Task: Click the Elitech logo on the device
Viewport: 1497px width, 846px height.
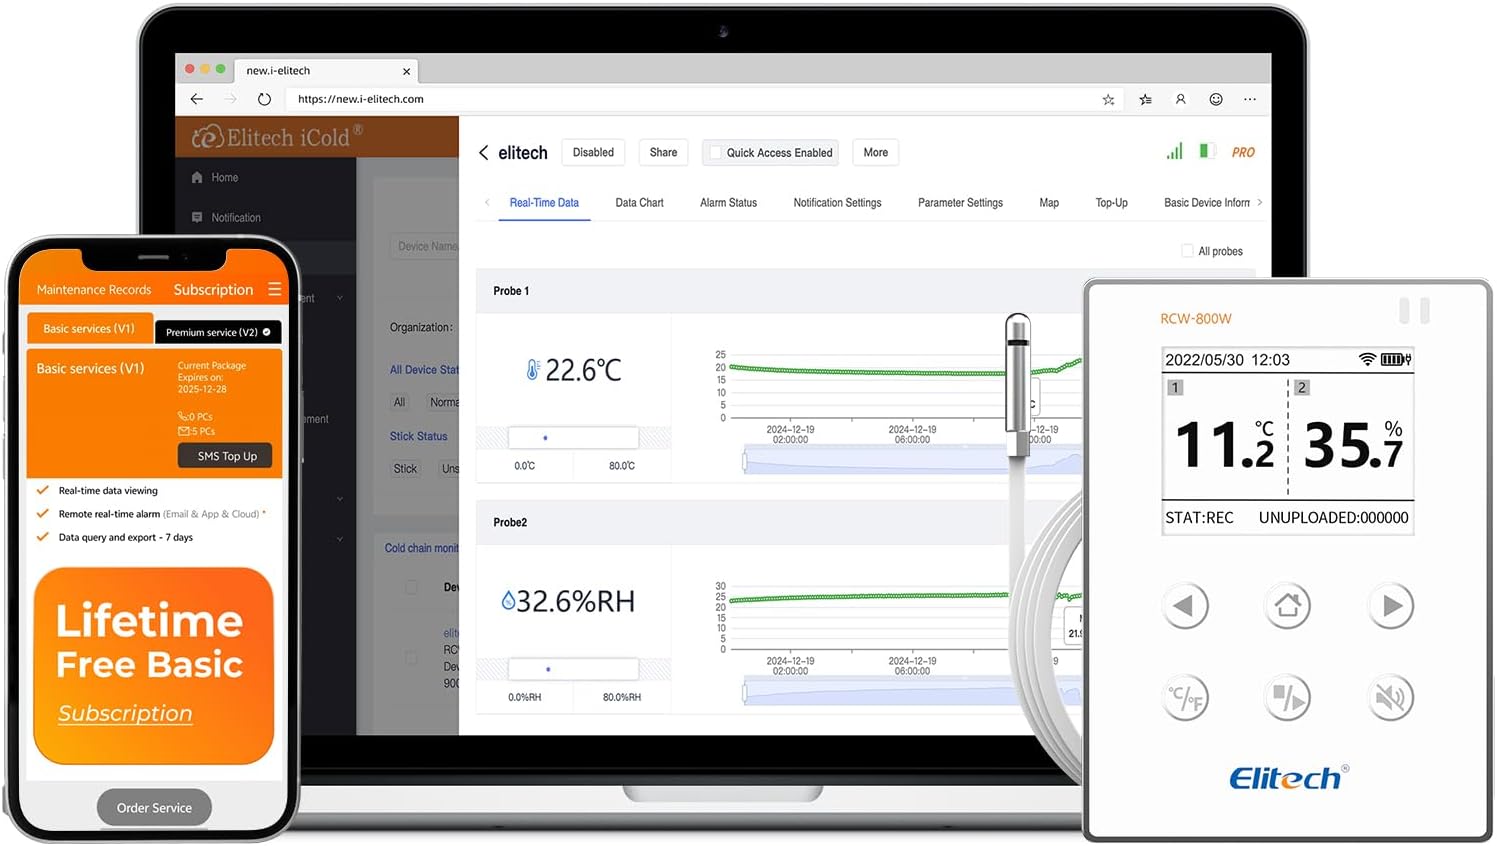Action: click(x=1288, y=777)
